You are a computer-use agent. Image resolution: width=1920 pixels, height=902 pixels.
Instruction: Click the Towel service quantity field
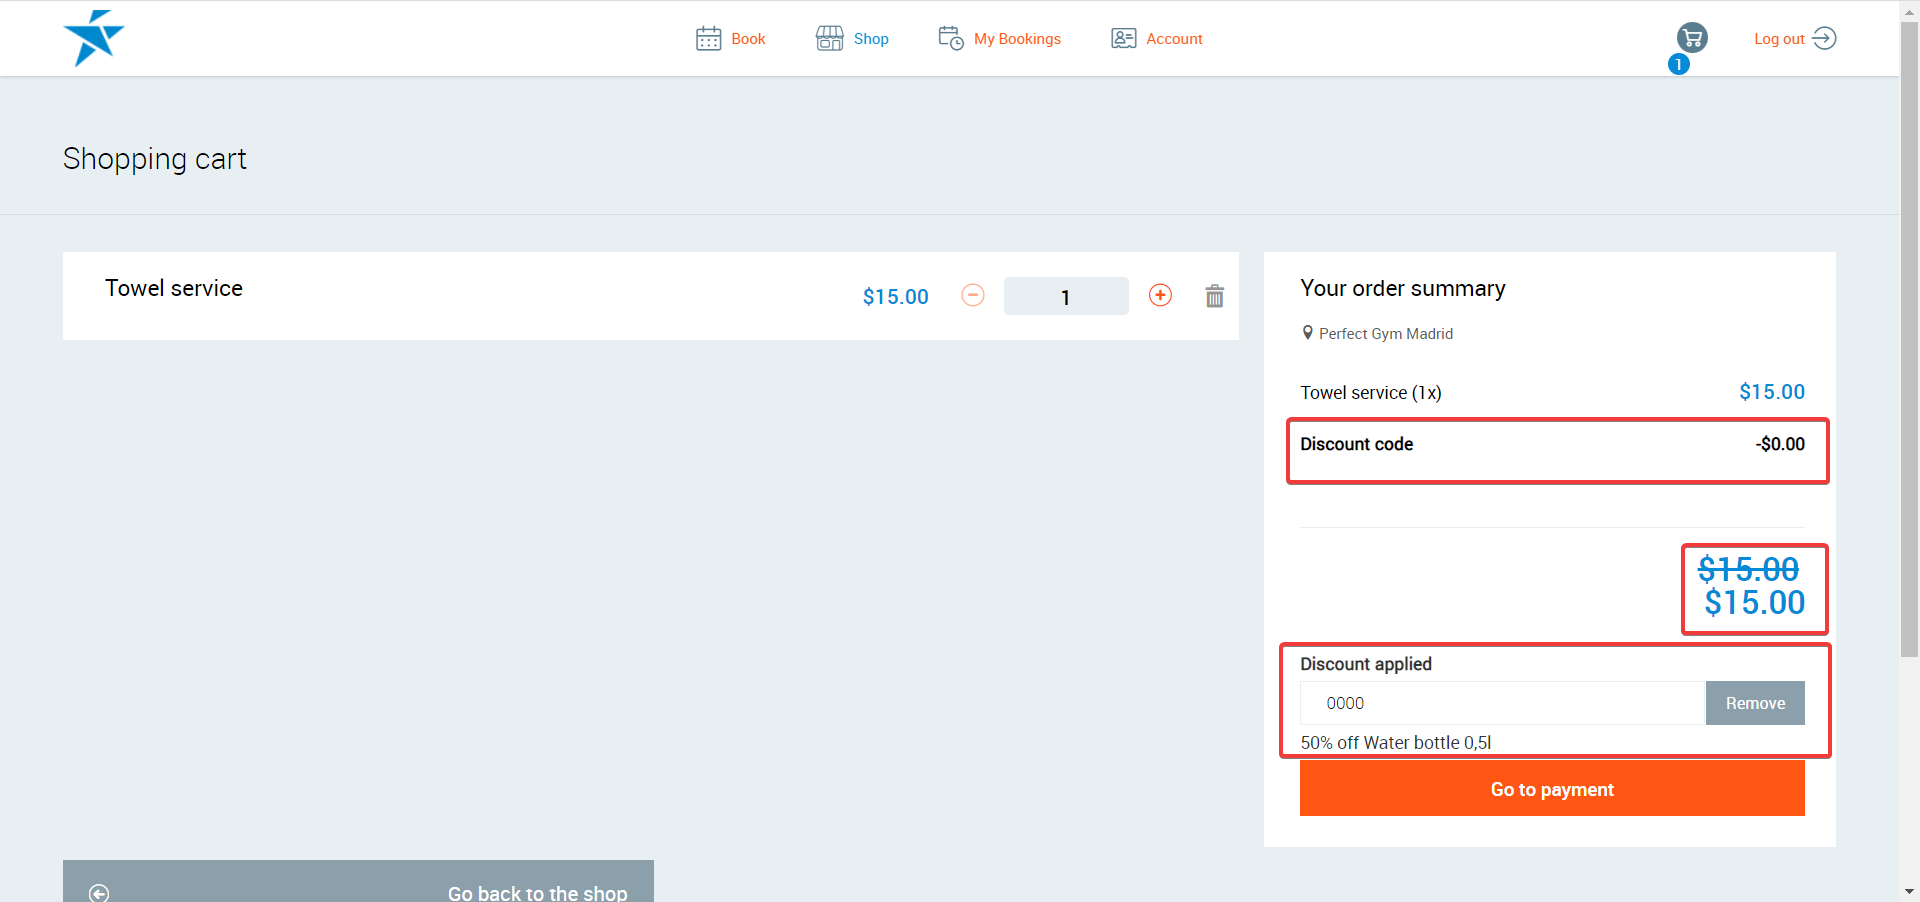(1065, 297)
